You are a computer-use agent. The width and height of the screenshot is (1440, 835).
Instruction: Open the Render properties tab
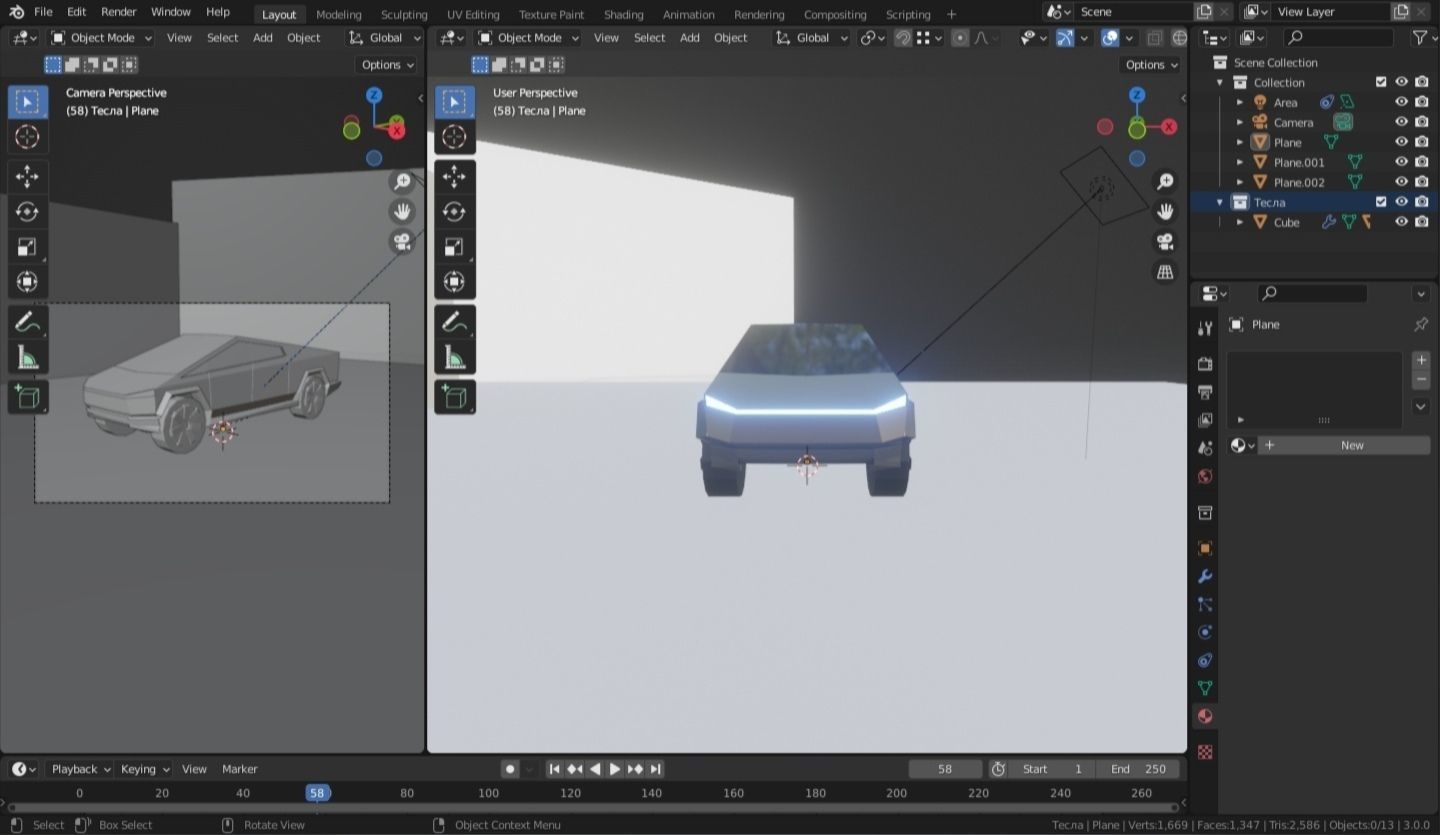pyautogui.click(x=1205, y=364)
